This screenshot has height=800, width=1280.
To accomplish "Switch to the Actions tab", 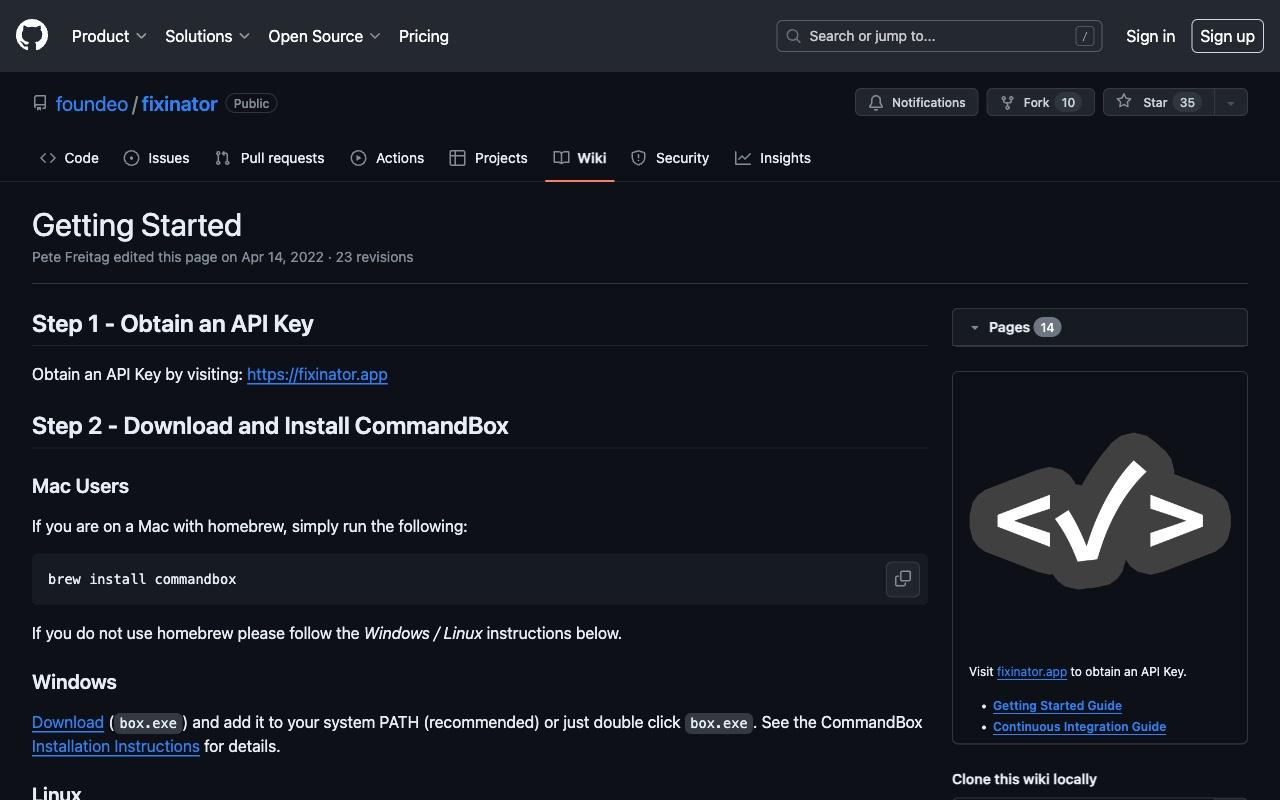I will (x=387, y=158).
